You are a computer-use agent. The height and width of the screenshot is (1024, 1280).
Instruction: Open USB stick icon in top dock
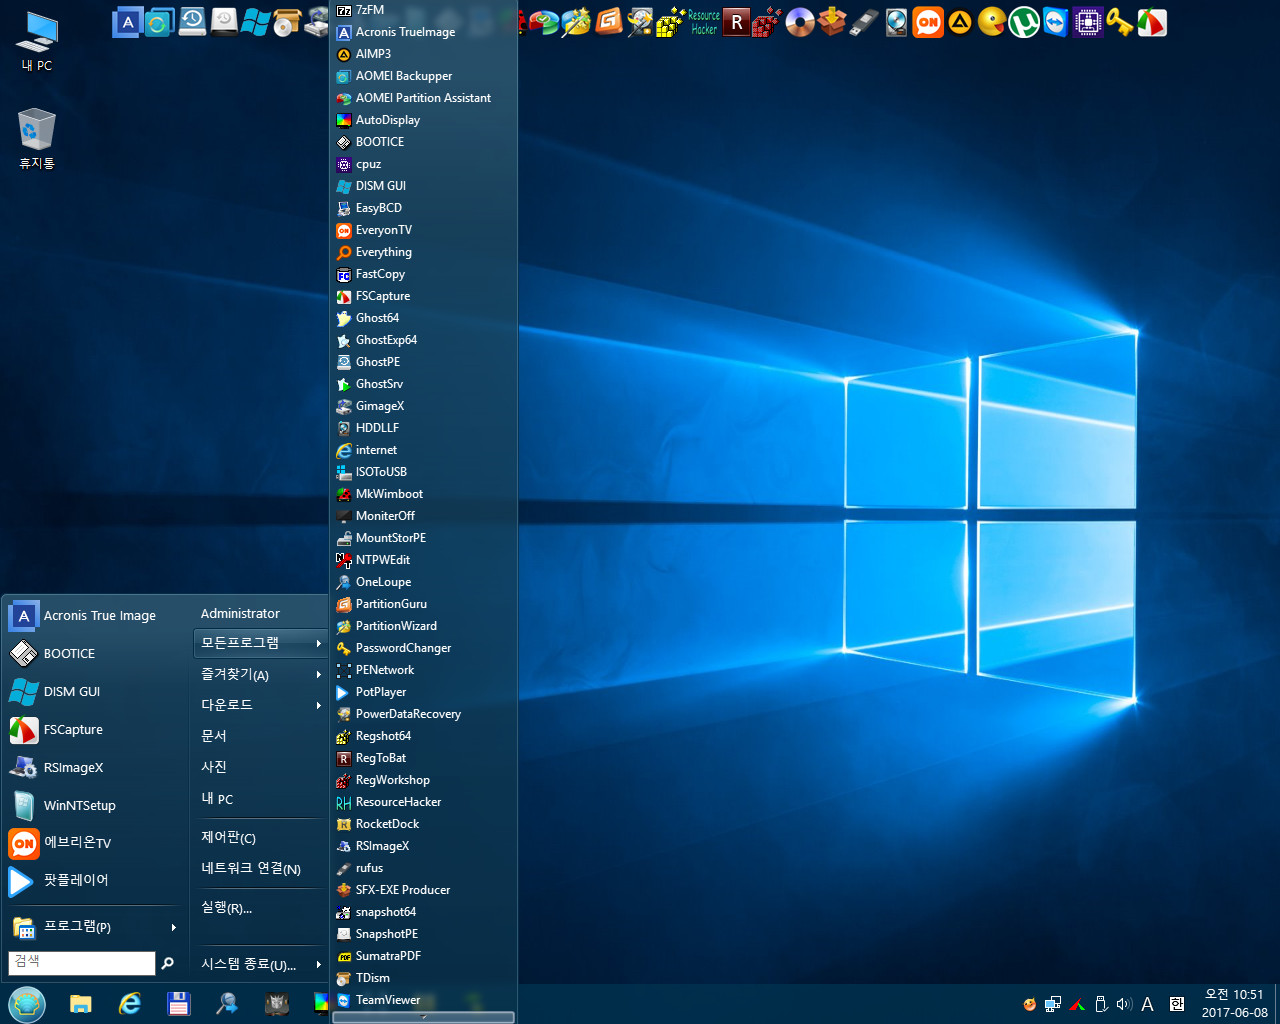click(864, 22)
